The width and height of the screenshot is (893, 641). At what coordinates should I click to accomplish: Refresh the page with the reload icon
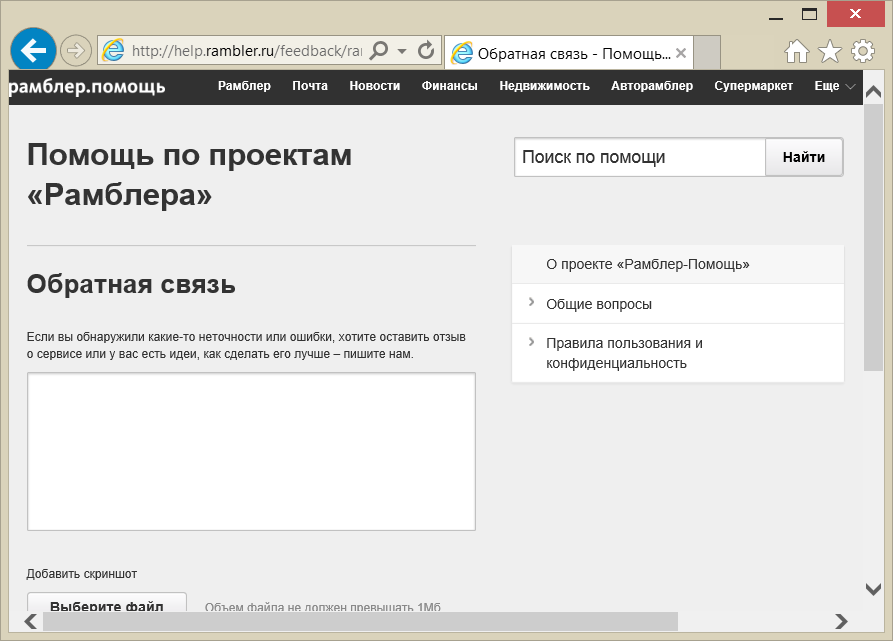click(426, 51)
